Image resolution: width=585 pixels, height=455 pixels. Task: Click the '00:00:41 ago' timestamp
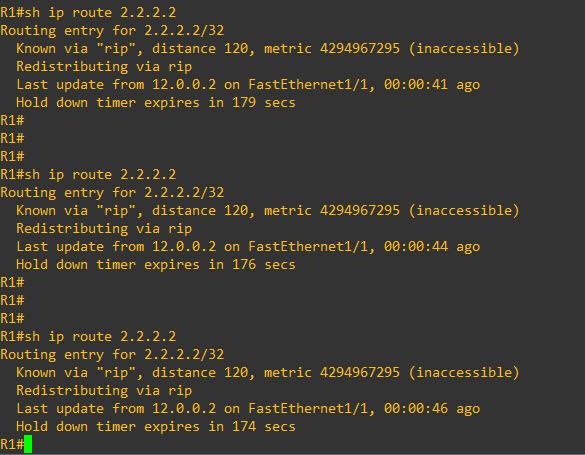[432, 85]
